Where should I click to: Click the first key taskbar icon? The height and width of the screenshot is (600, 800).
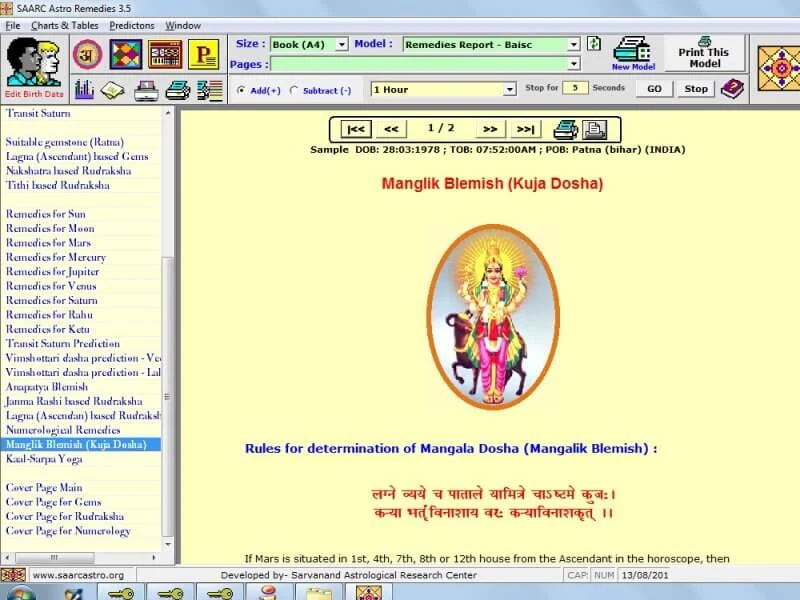coord(121,593)
